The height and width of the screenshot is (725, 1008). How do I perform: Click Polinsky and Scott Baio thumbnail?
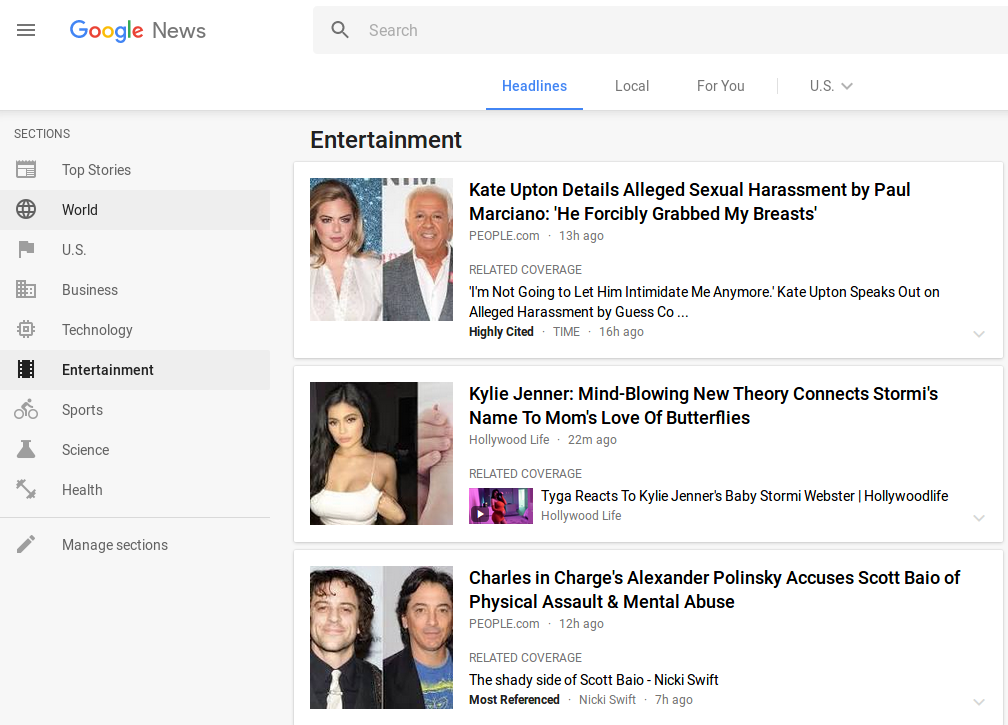pyautogui.click(x=381, y=638)
